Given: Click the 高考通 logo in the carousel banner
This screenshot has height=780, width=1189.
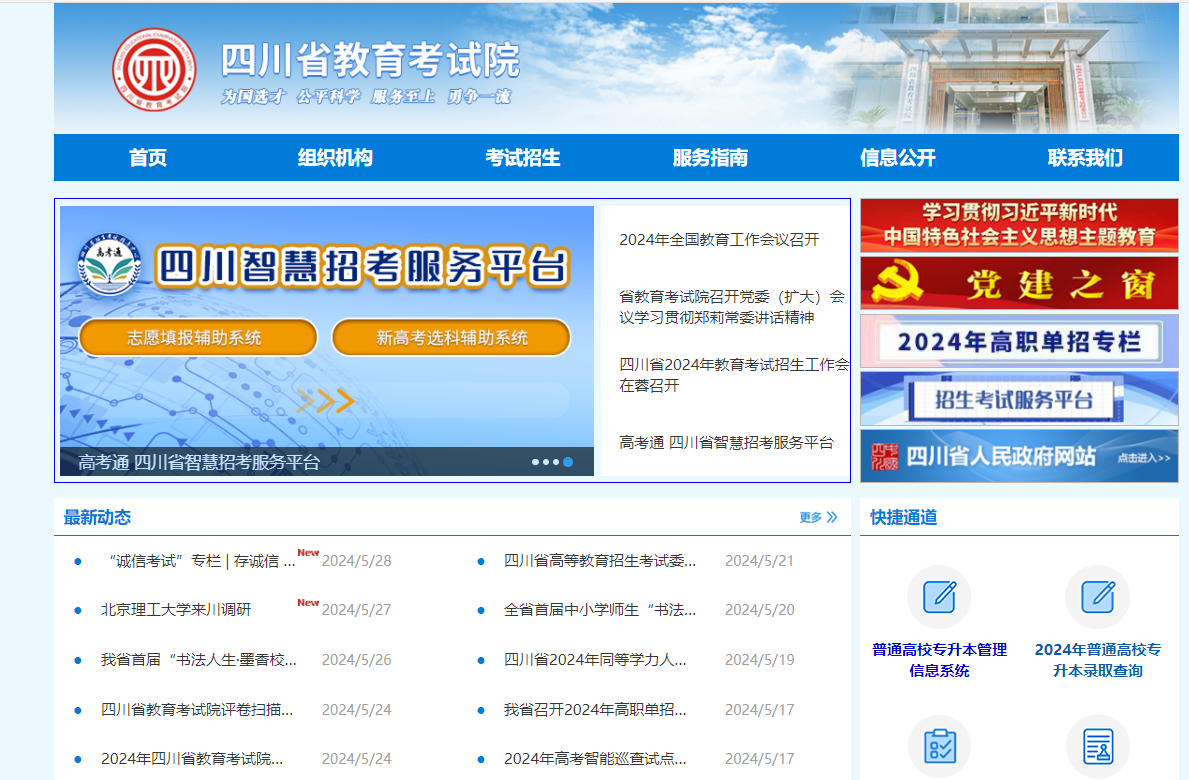Looking at the screenshot, I should pos(107,265).
